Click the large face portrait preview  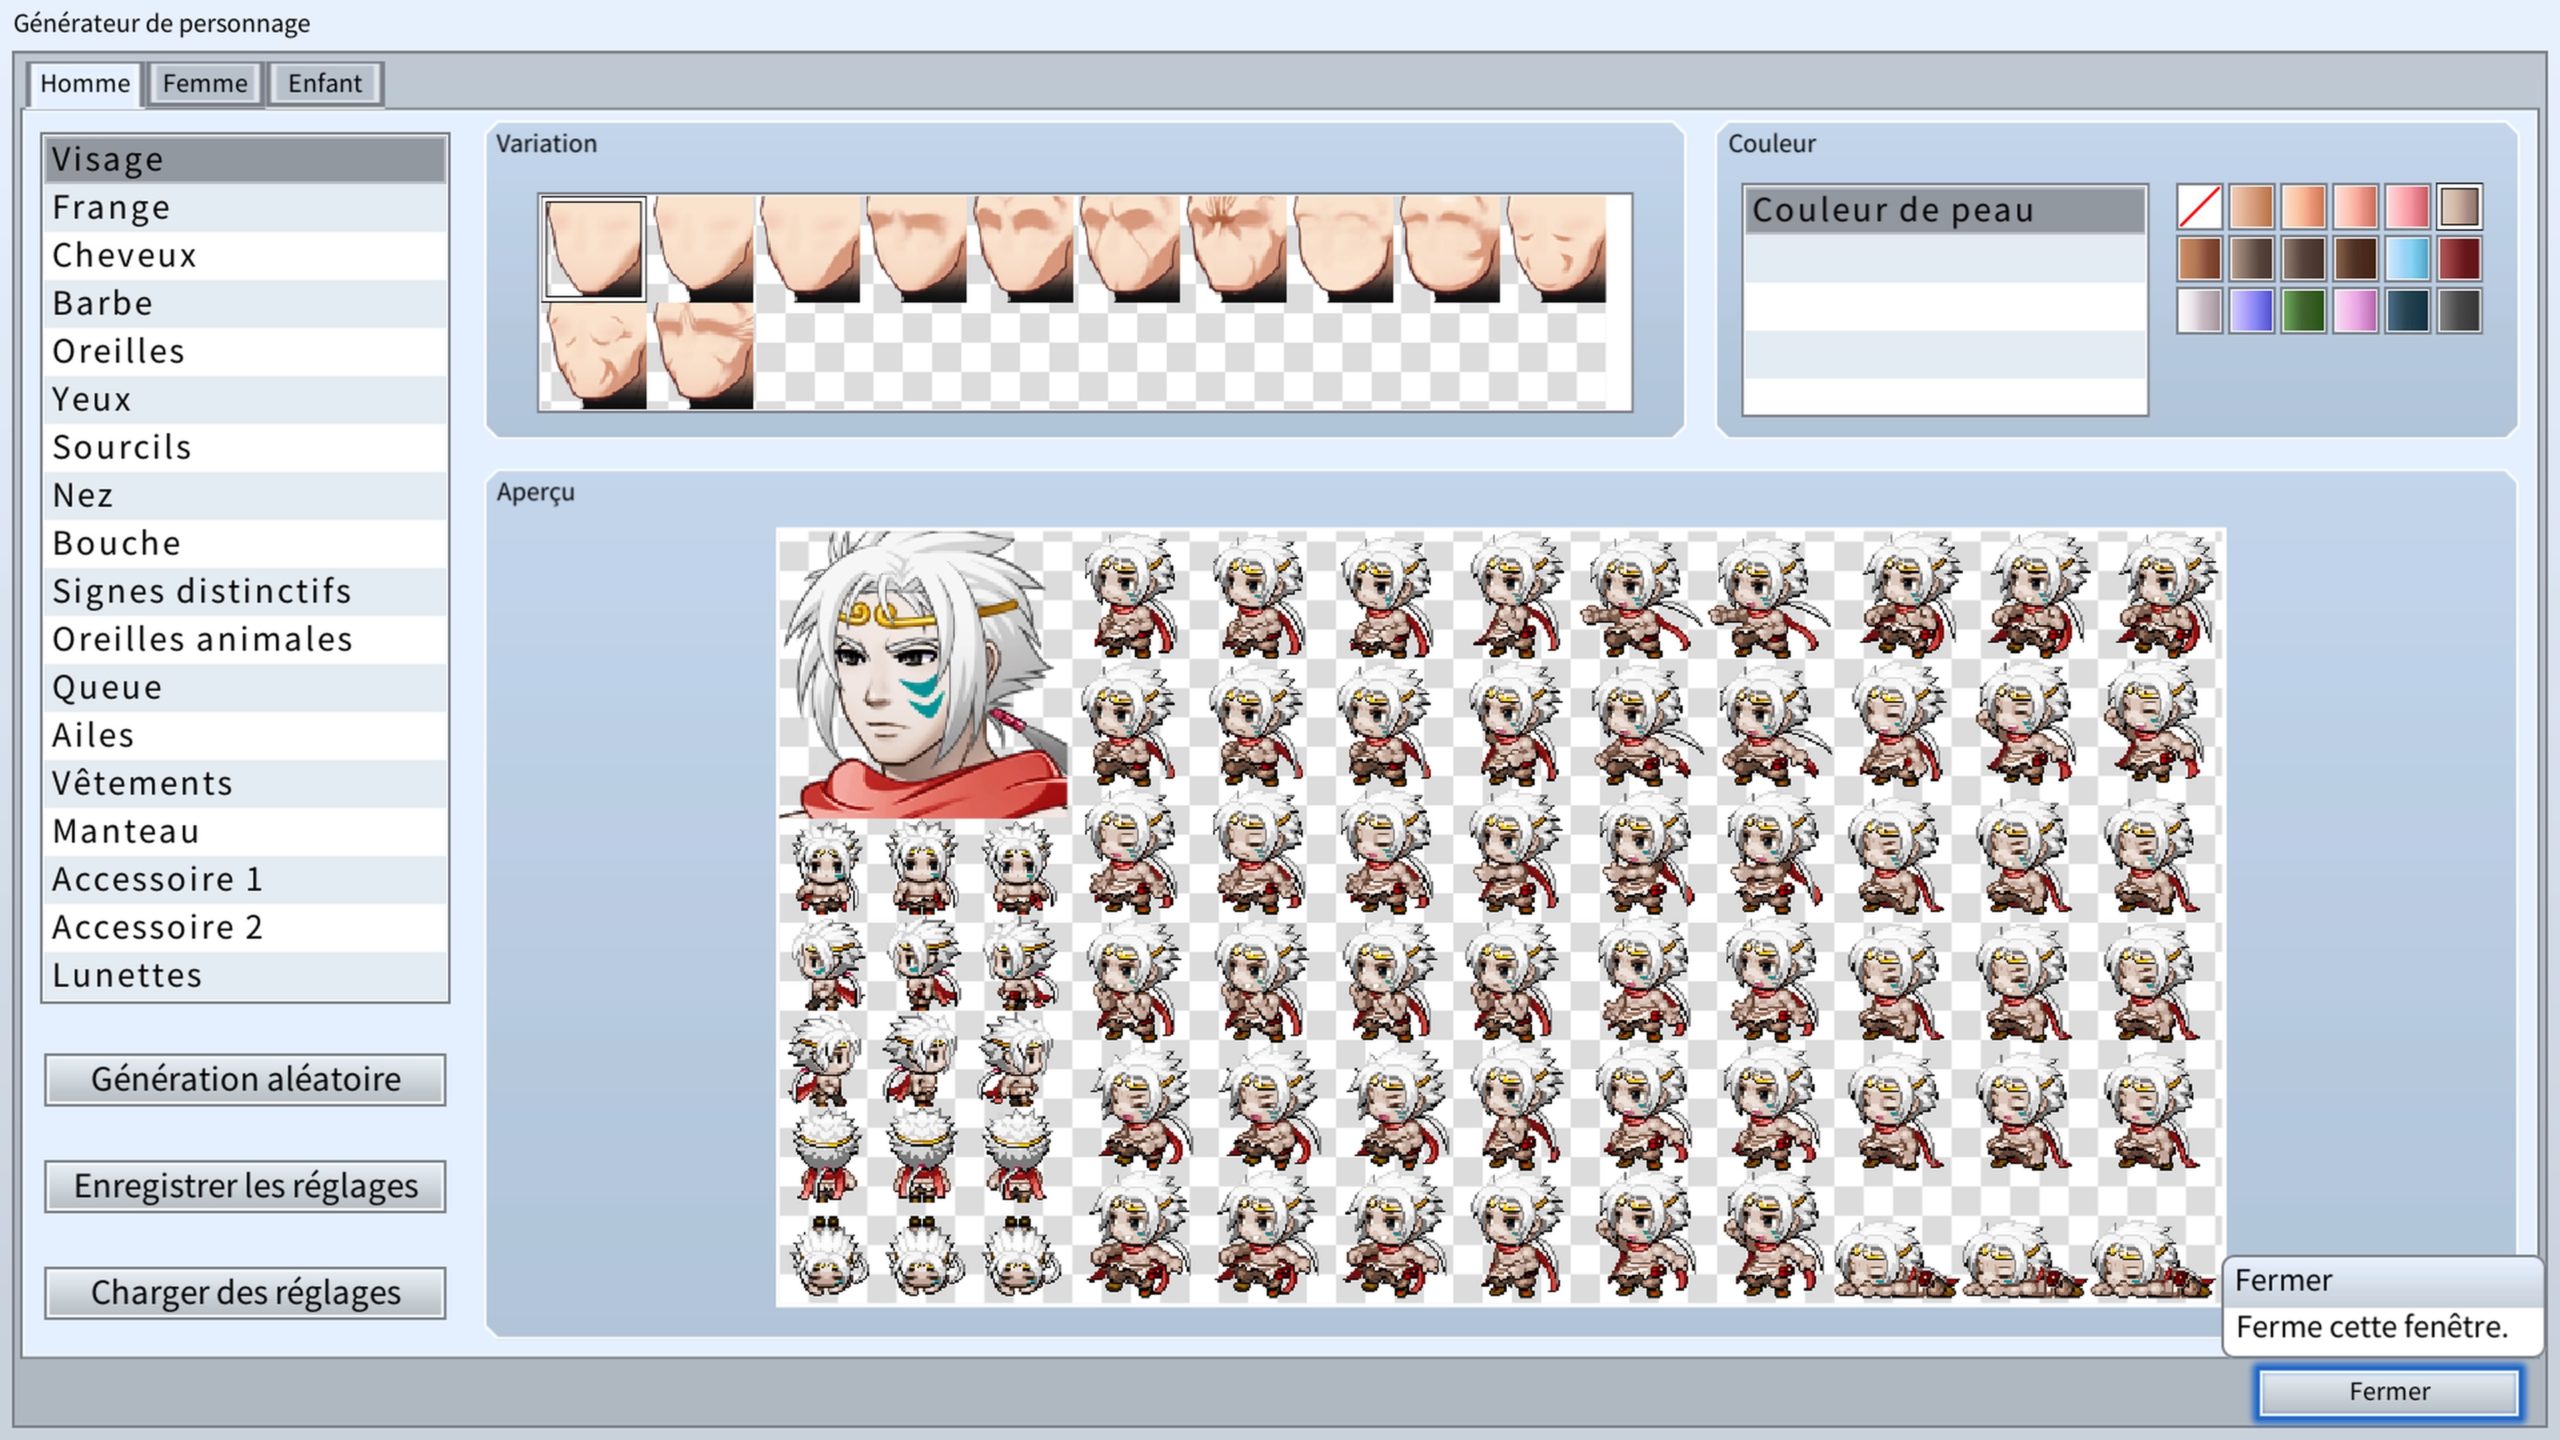[924, 675]
